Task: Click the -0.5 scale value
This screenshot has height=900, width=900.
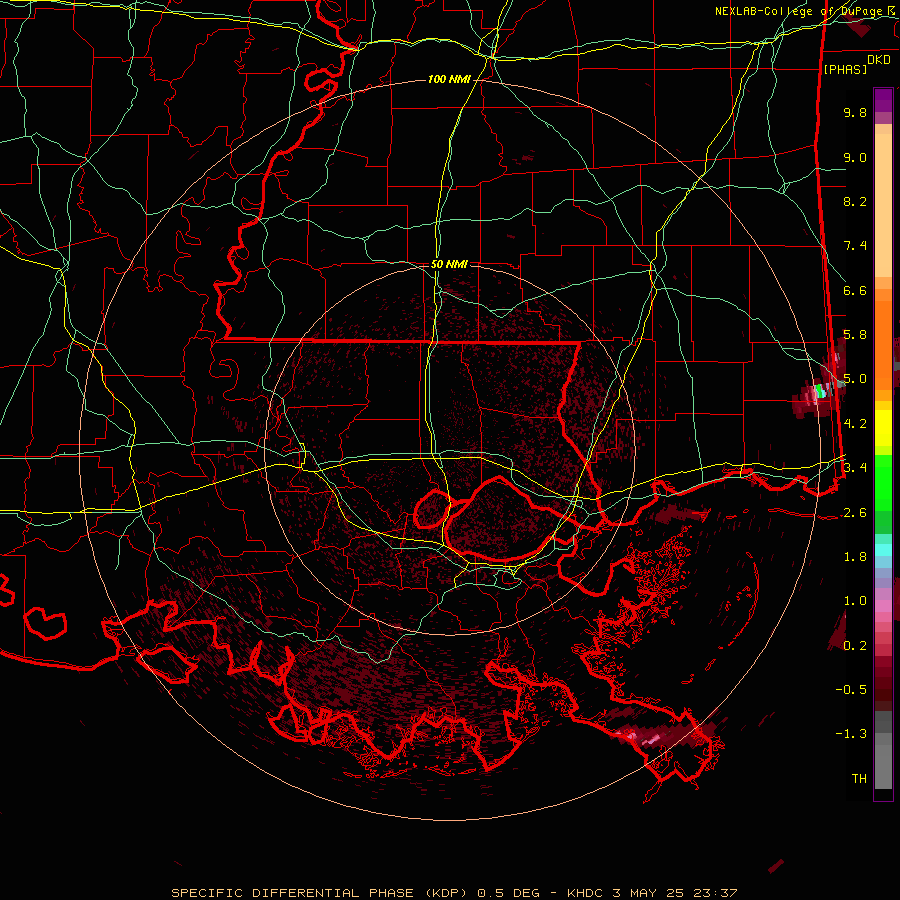Action: pos(851,689)
